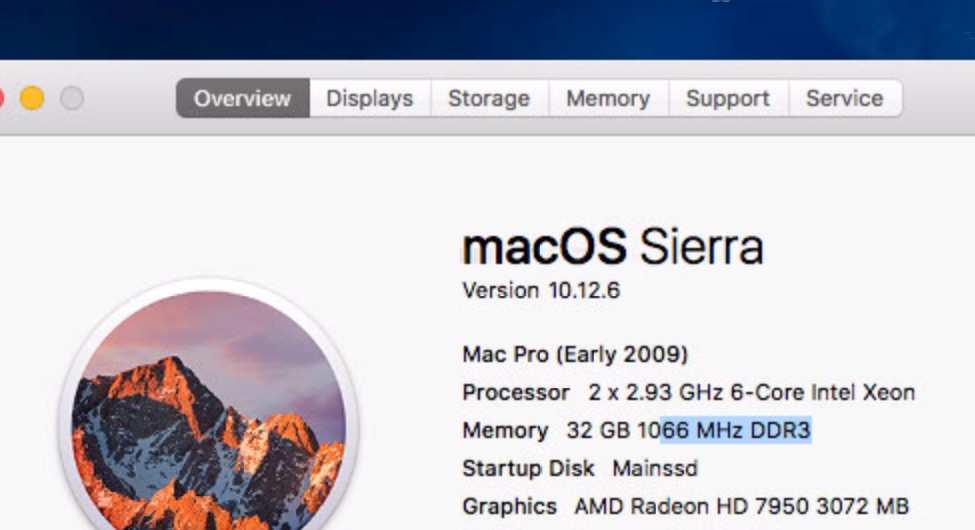Viewport: 975px width, 530px height.
Task: Click the highlighted MHz DDR3 memory text
Action: [735, 431]
